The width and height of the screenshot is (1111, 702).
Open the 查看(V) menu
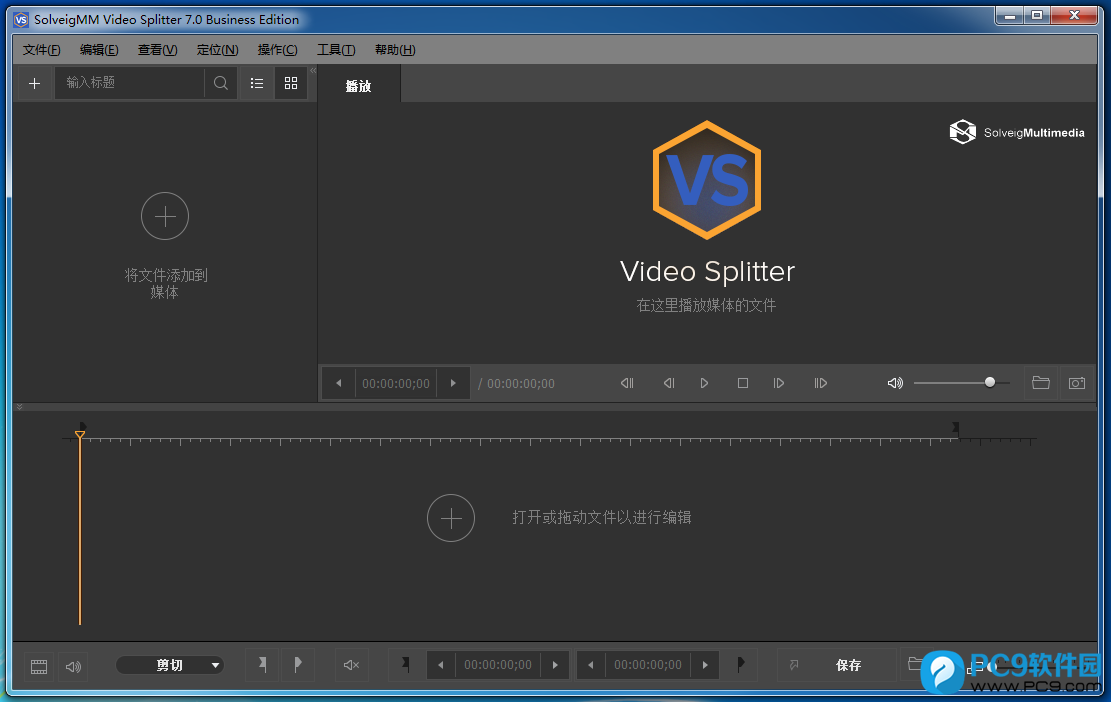[157, 50]
